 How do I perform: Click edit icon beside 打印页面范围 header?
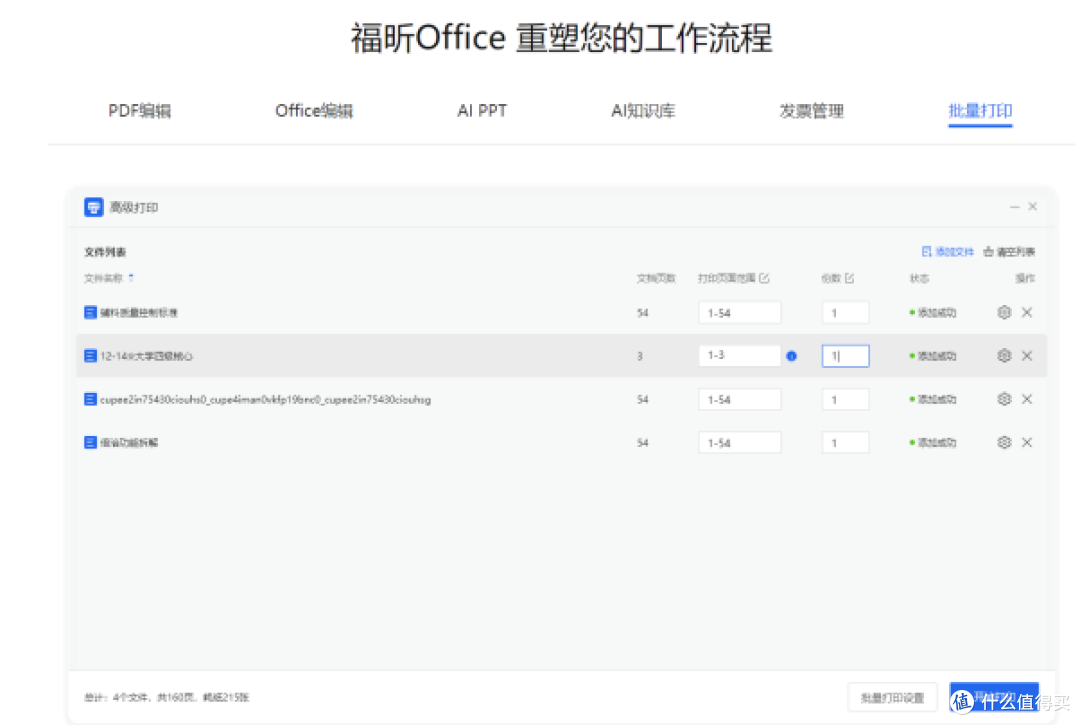point(764,278)
